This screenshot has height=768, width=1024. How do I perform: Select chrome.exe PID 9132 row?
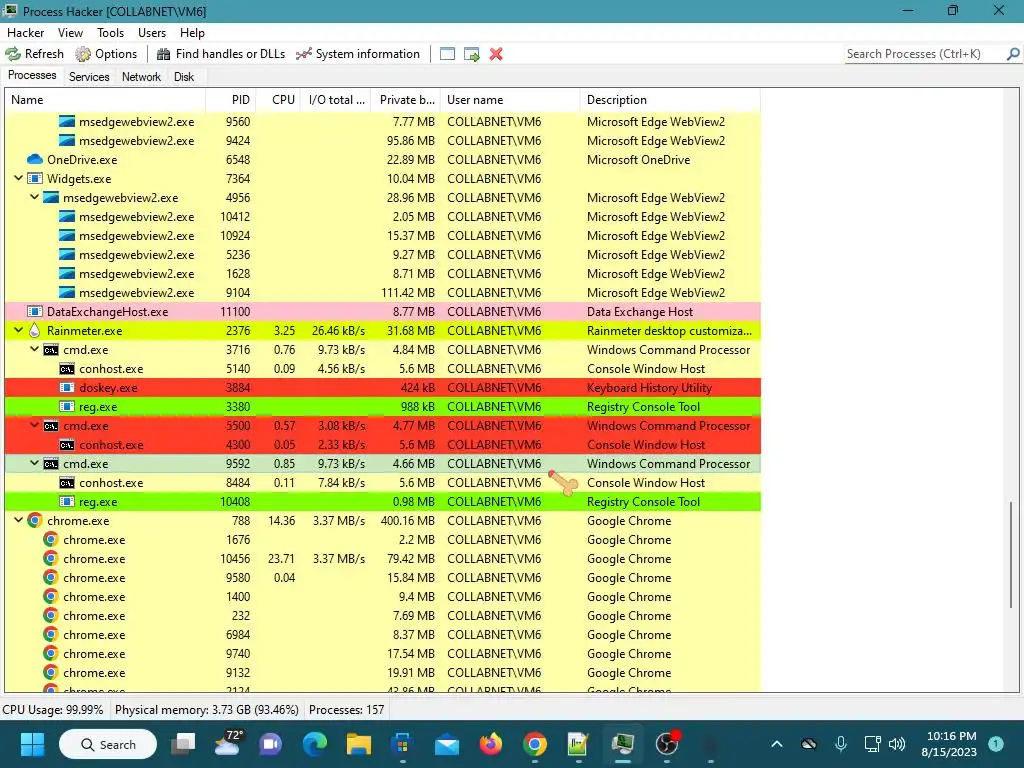pos(383,673)
